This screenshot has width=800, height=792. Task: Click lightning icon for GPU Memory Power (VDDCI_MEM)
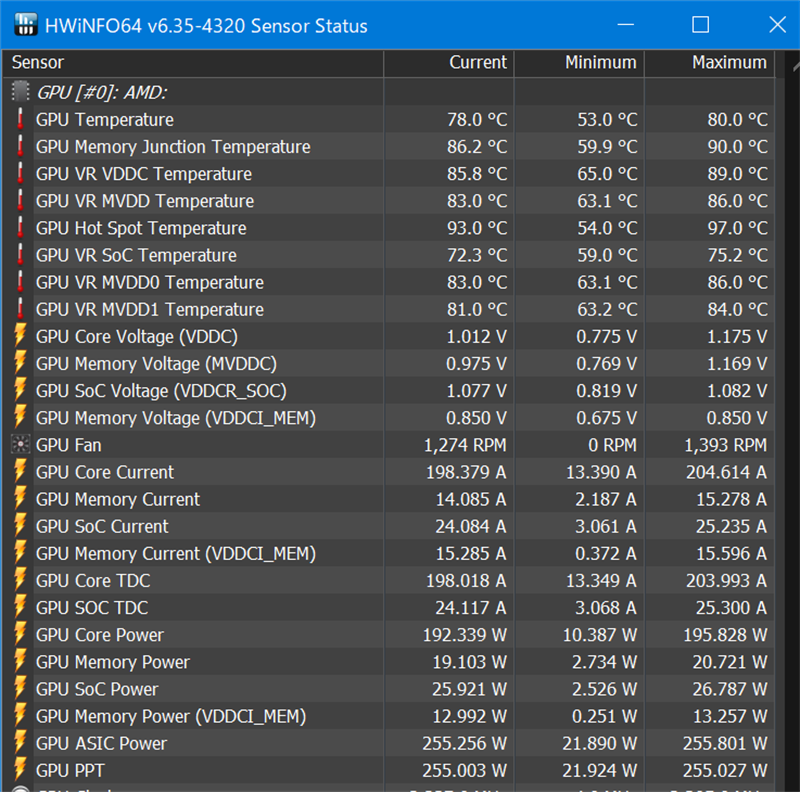click(20, 716)
